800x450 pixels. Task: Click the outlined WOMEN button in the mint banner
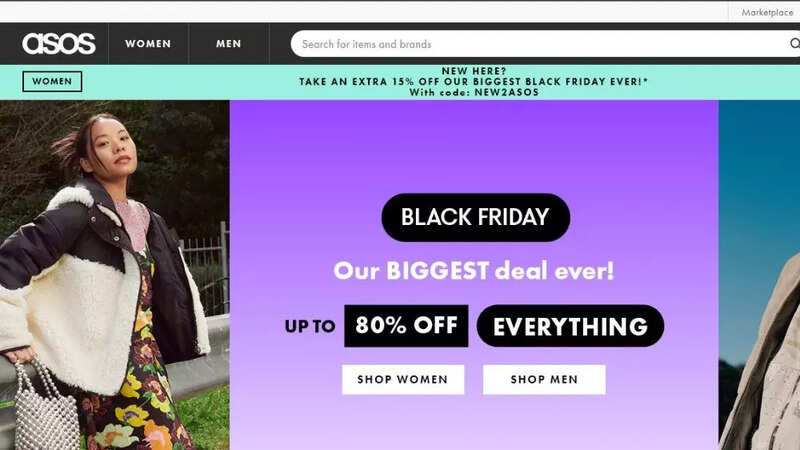52,82
